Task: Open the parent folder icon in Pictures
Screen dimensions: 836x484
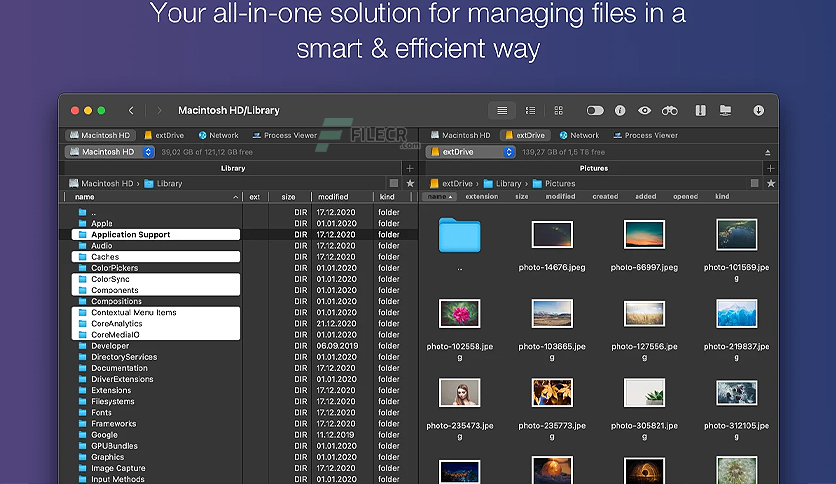Action: pyautogui.click(x=460, y=235)
